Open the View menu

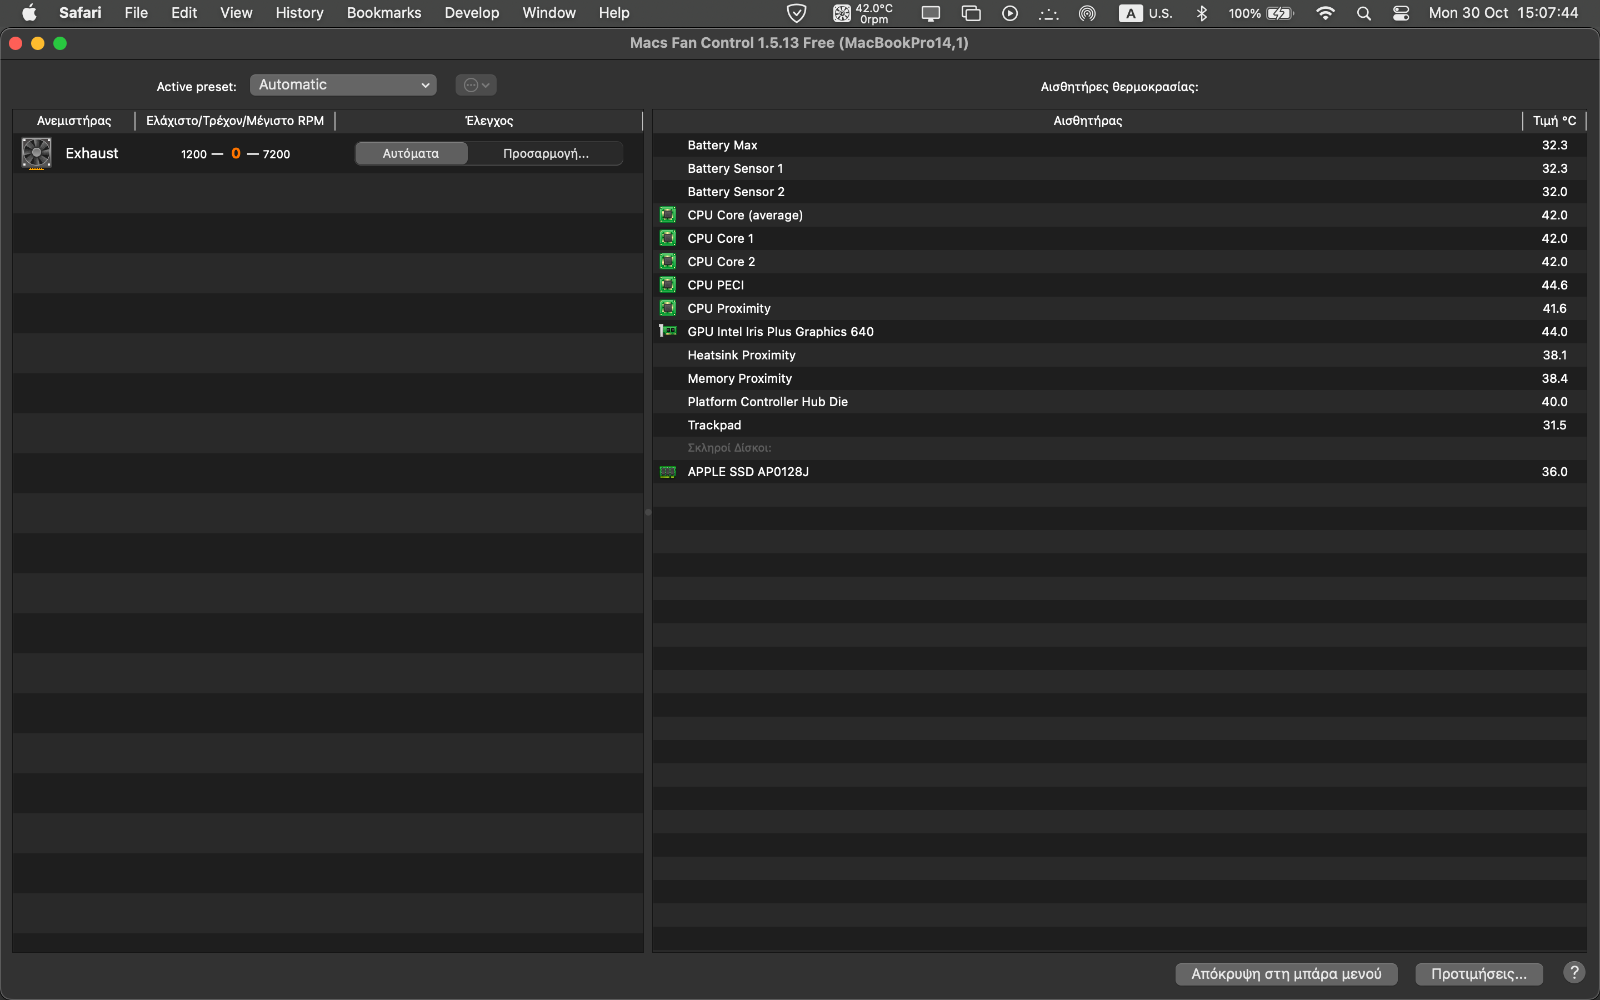236,13
